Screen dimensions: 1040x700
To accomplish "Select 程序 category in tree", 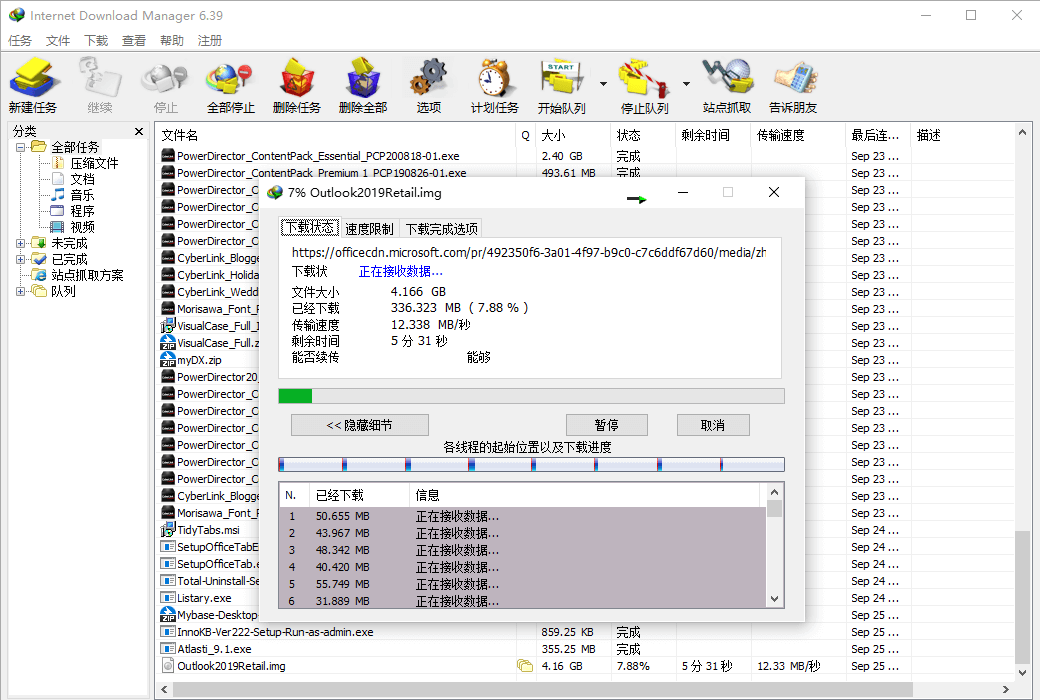I will click(82, 211).
